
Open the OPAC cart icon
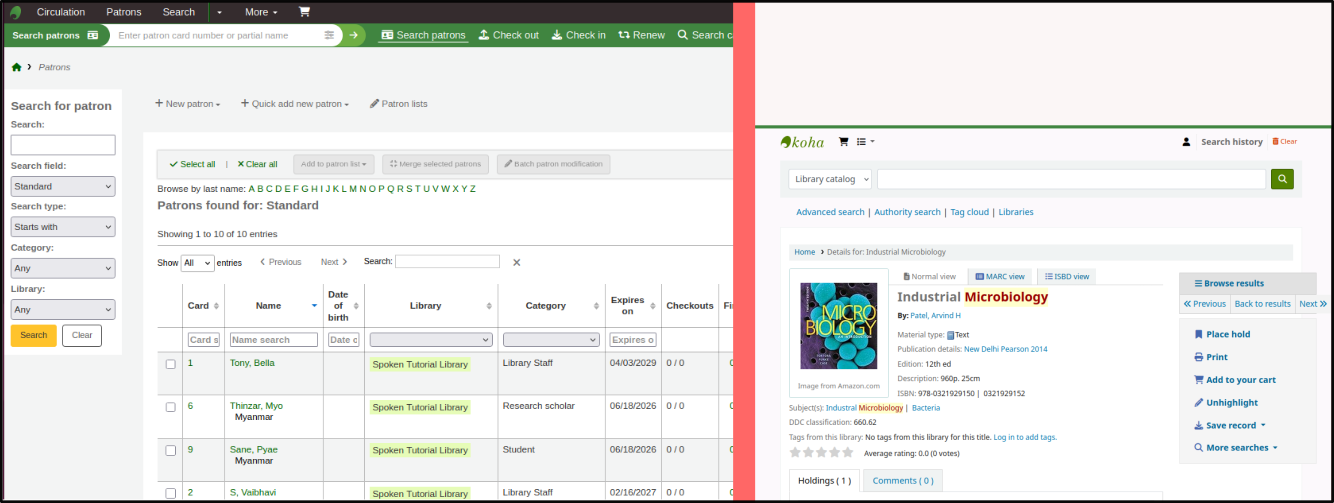click(843, 142)
